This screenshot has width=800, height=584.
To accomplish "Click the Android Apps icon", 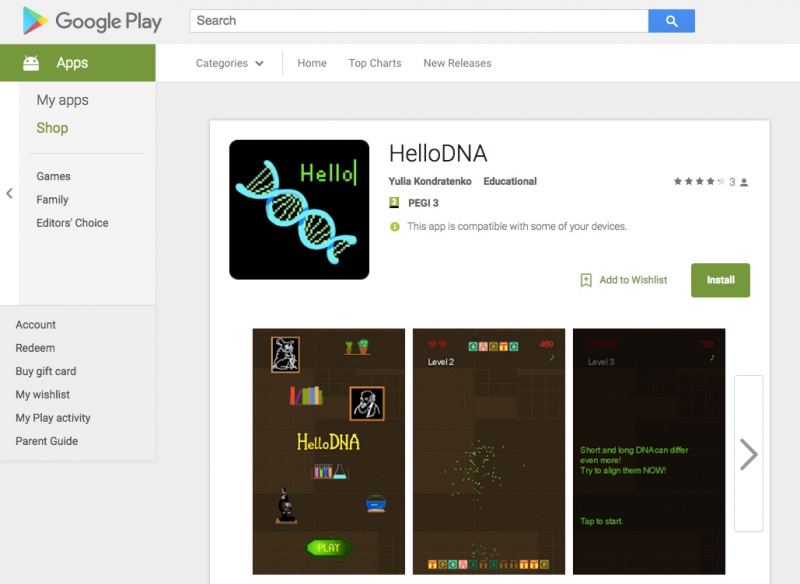I will (x=31, y=63).
